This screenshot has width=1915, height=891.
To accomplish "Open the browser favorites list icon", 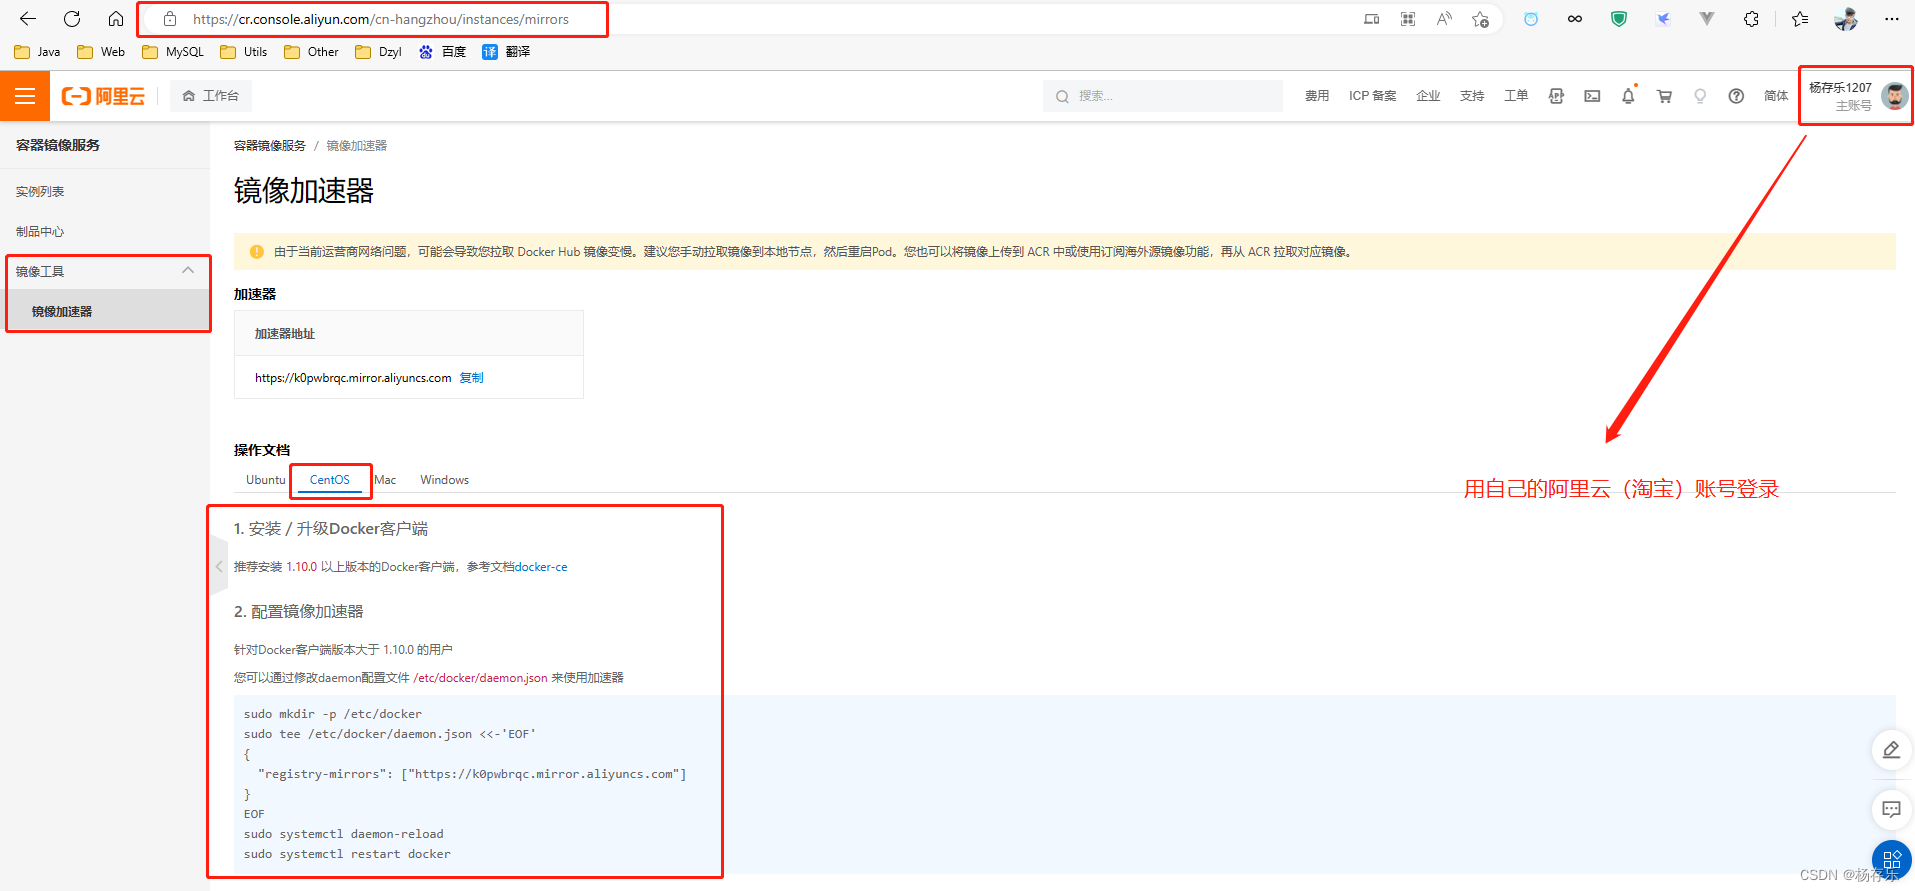I will tap(1800, 19).
